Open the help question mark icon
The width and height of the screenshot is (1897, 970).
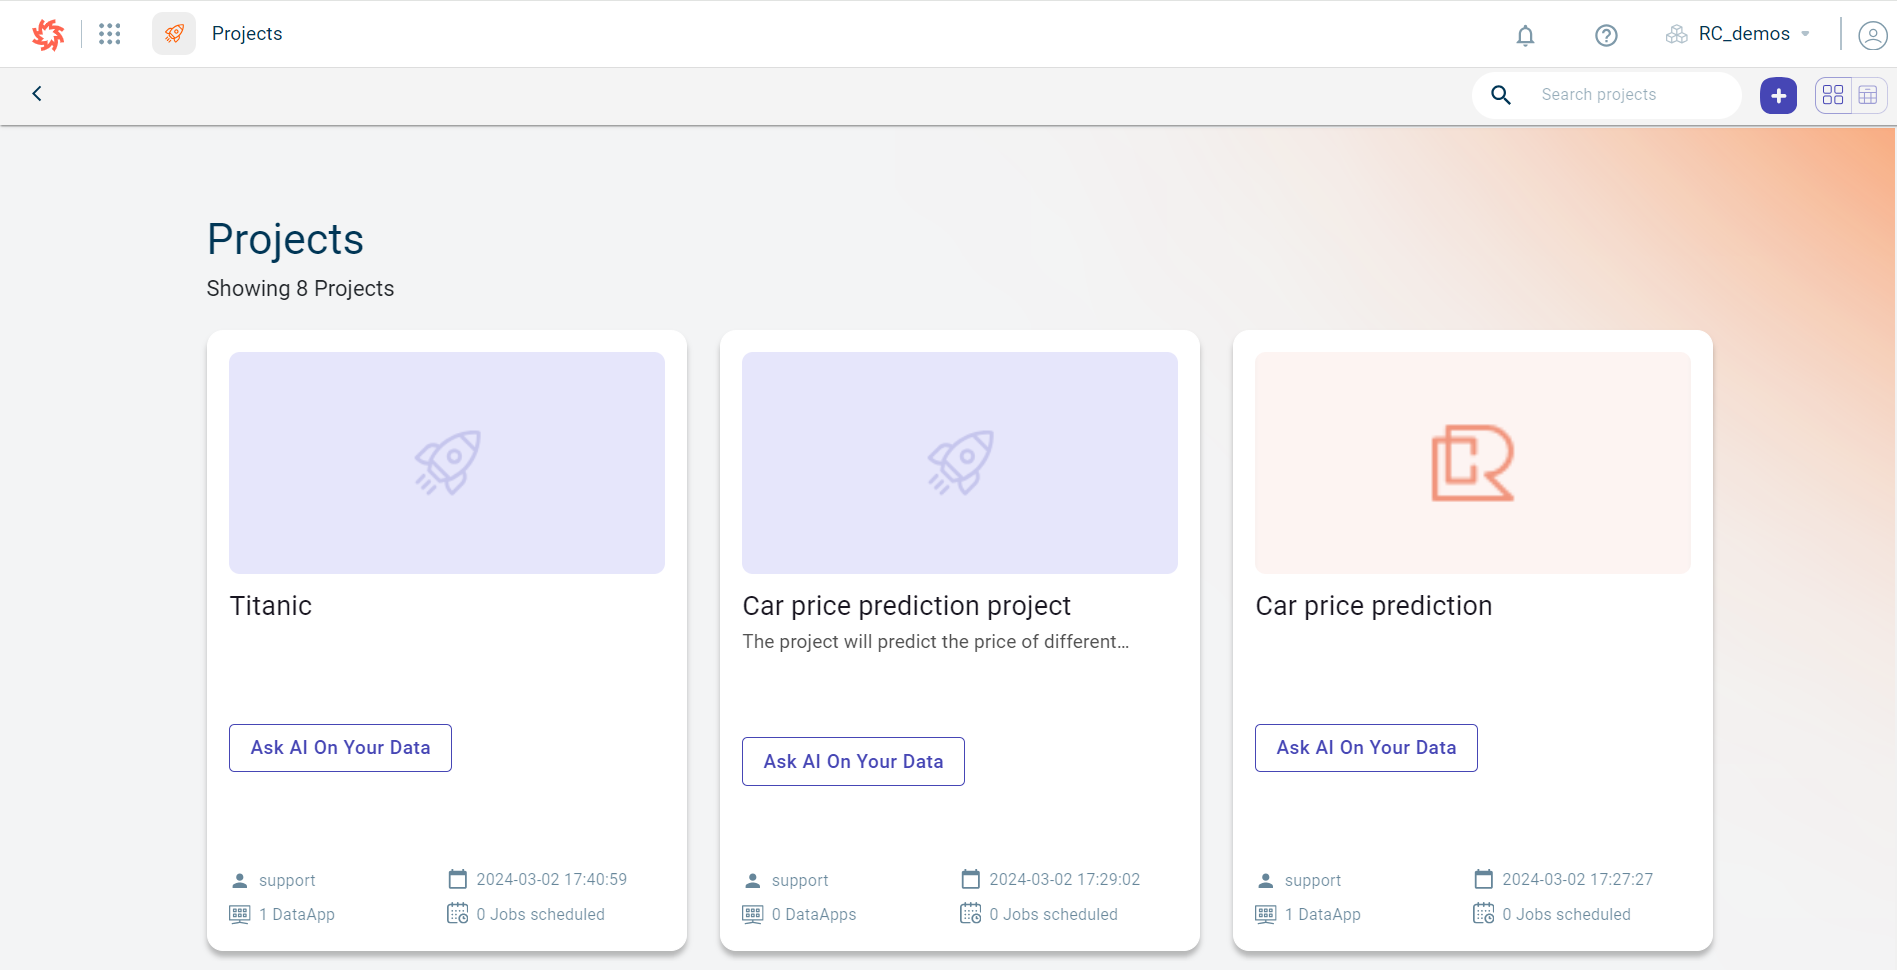pos(1606,36)
